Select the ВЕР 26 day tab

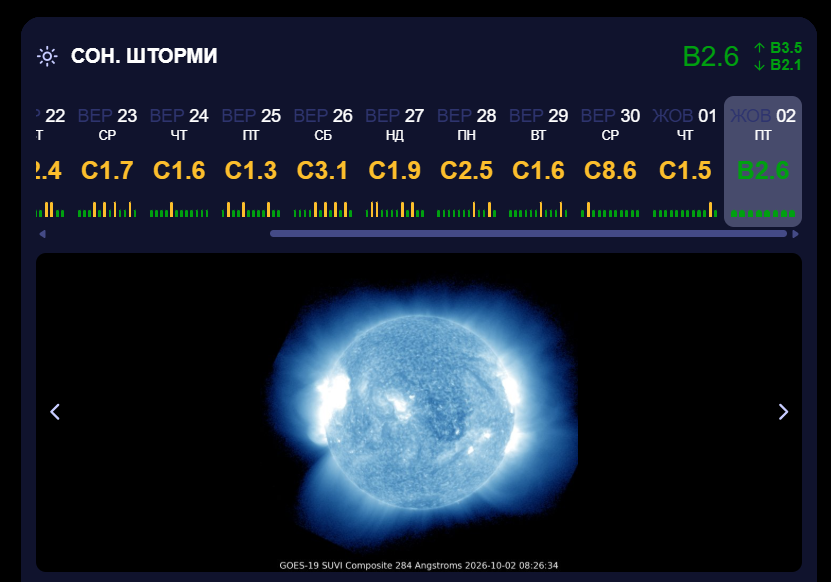pyautogui.click(x=323, y=161)
